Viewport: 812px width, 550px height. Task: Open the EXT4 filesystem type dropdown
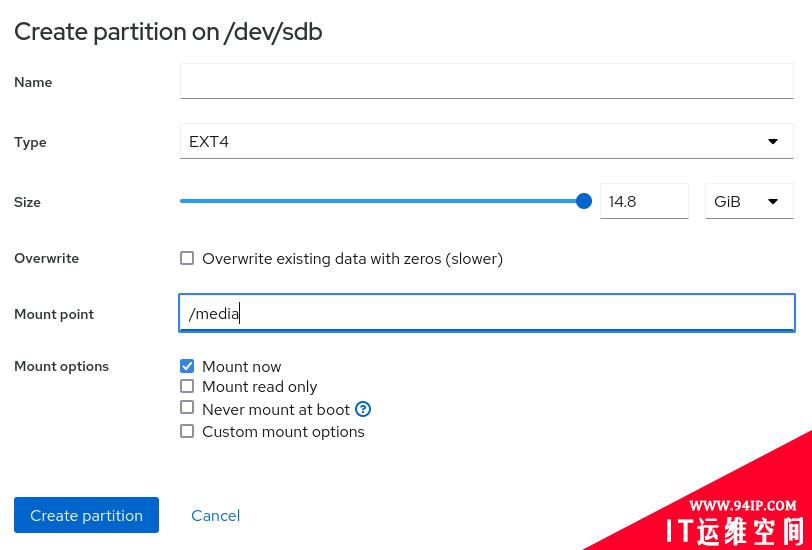(486, 141)
